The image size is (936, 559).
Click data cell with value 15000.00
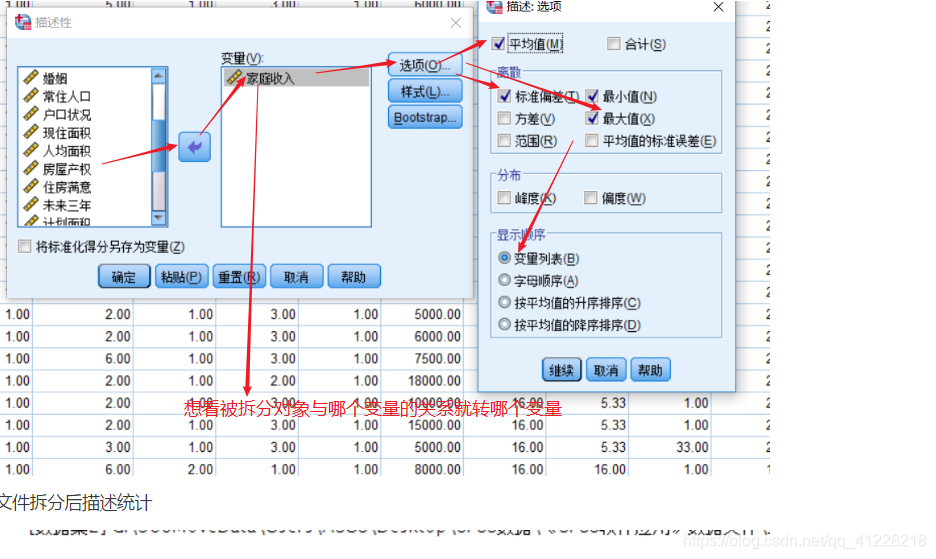tap(421, 425)
